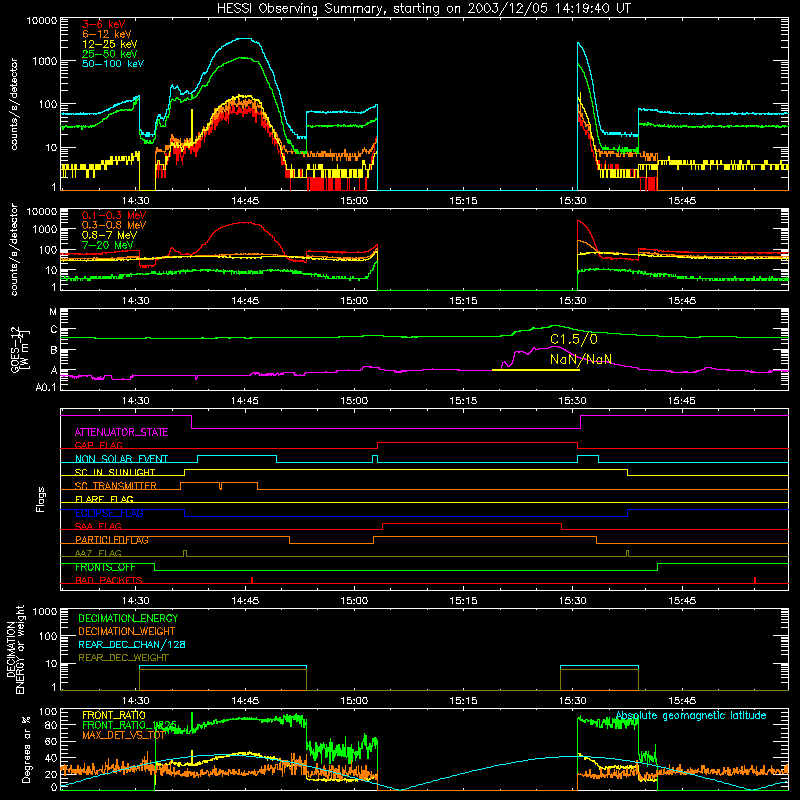Click the PARTICLE_FLAG label
This screenshot has height=800, width=800.
[x=112, y=540]
